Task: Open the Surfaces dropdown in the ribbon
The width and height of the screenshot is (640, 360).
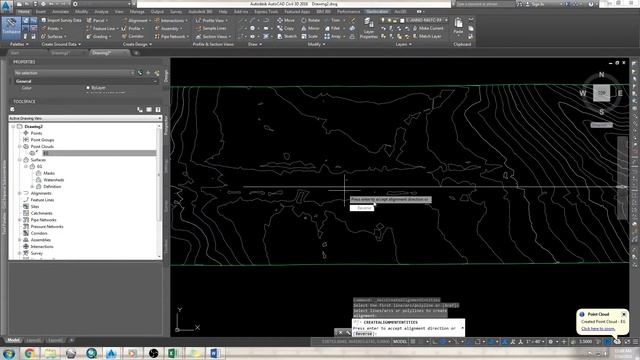Action: (53, 36)
